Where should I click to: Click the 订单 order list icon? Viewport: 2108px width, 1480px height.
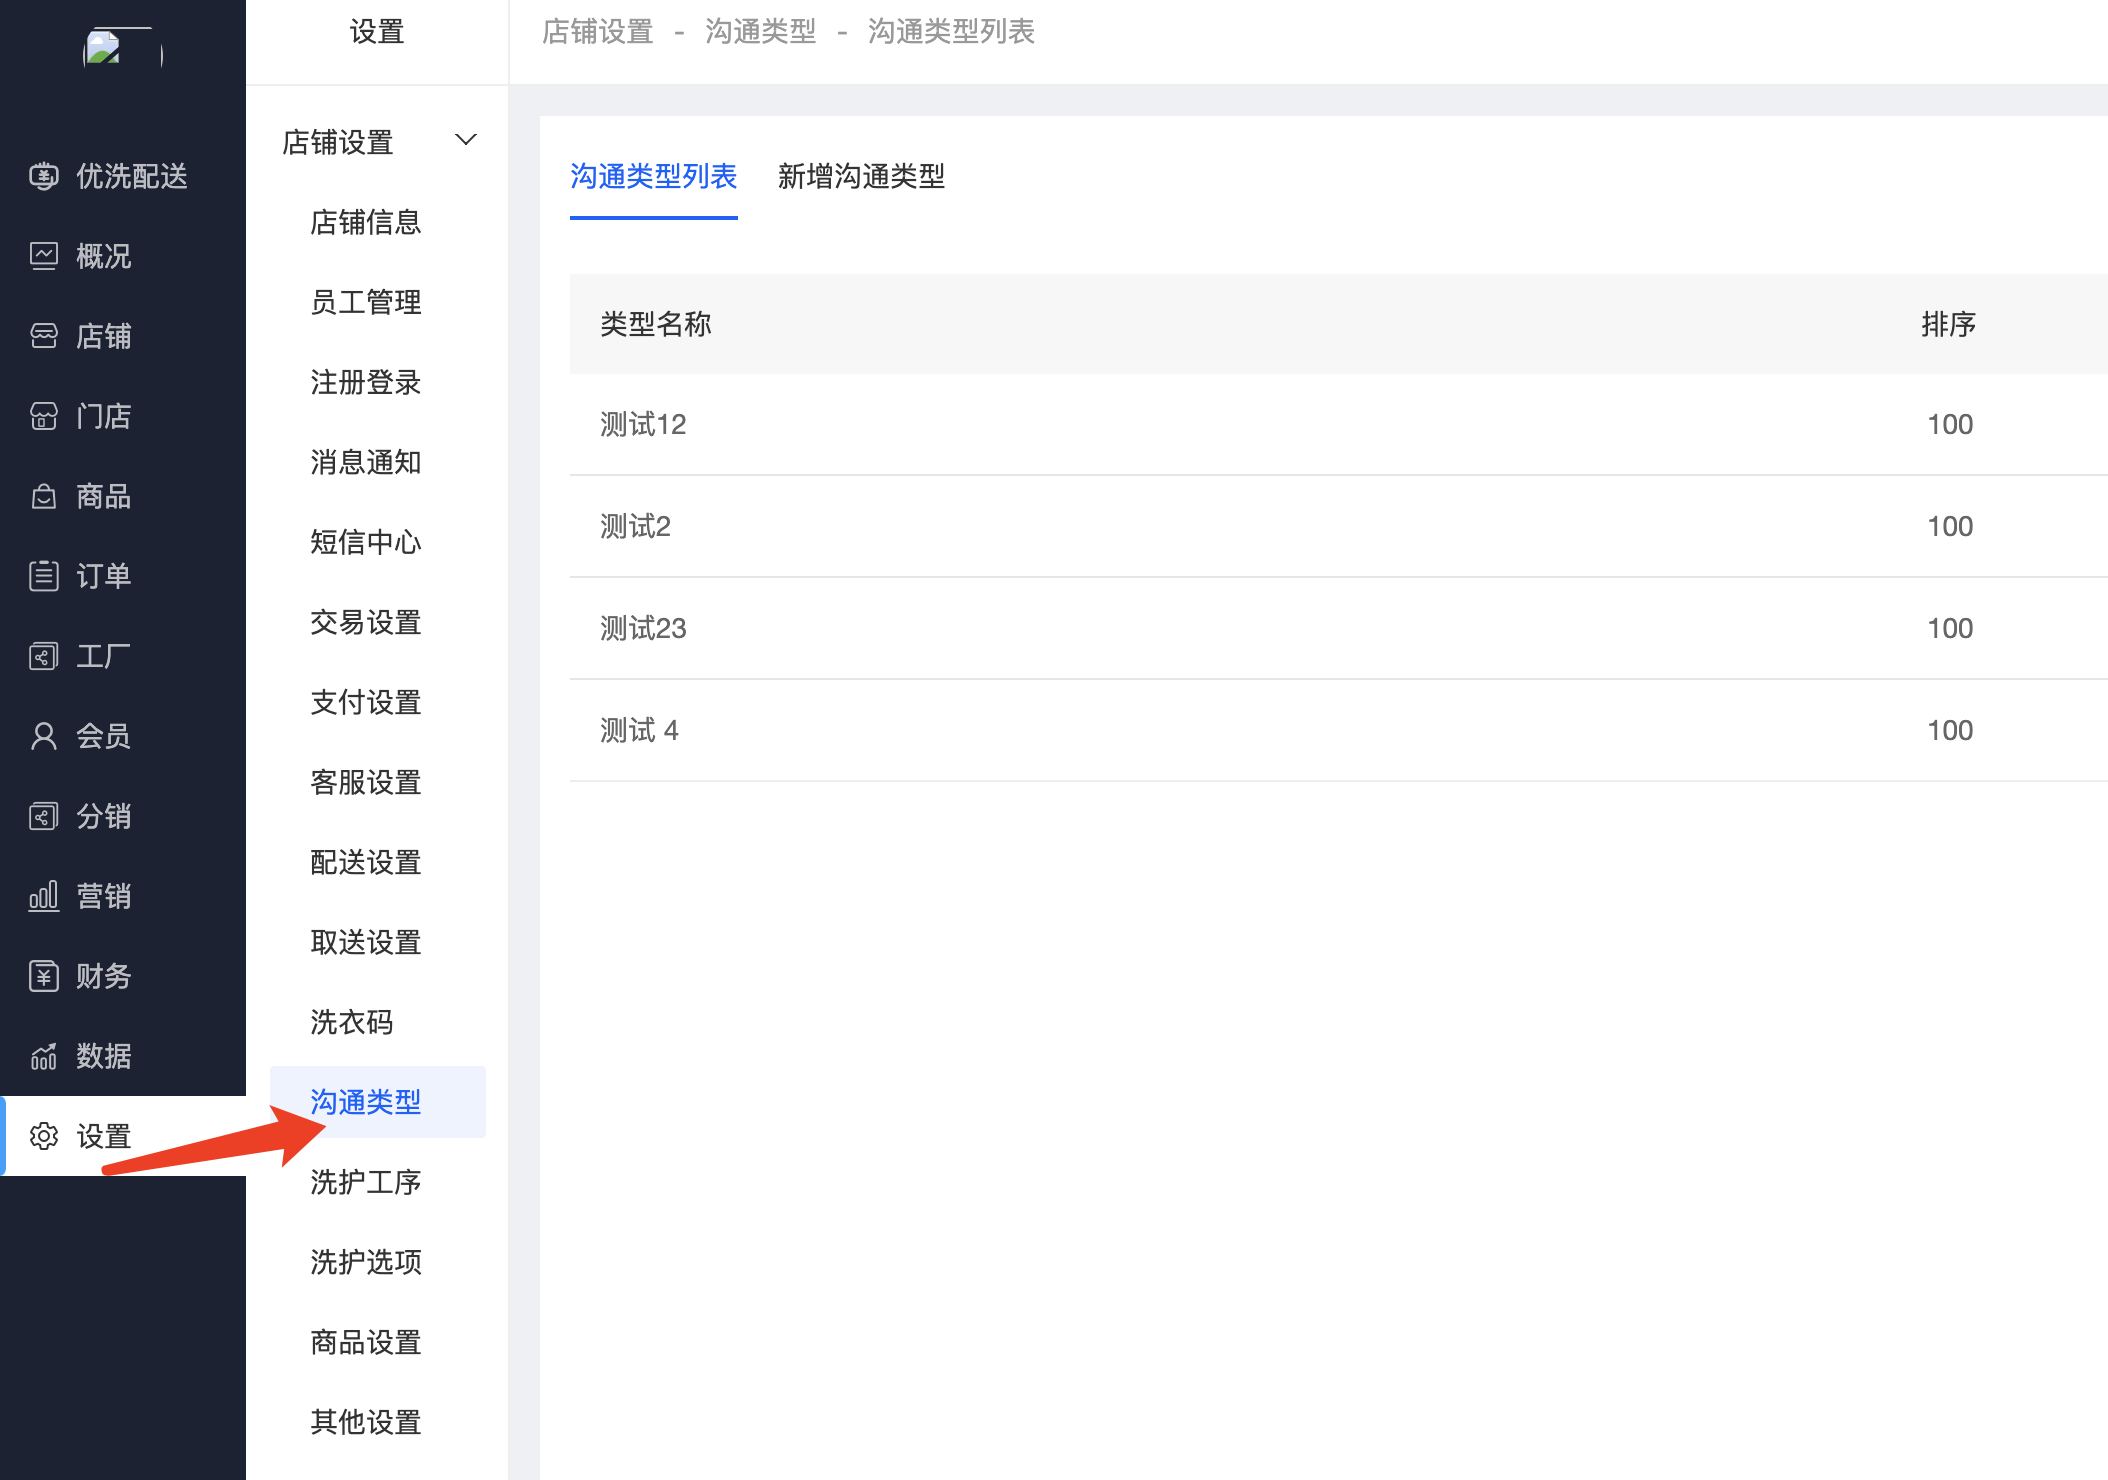pos(43,576)
